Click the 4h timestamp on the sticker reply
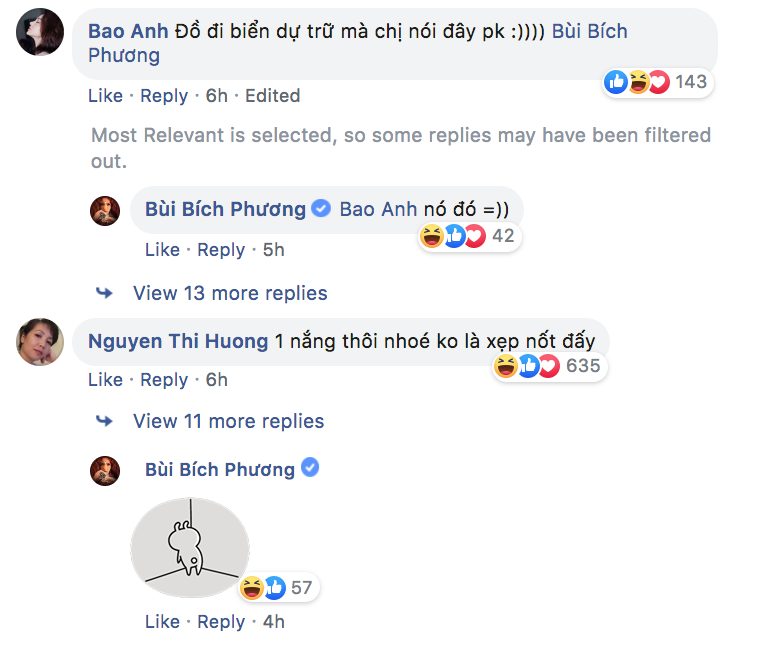Screen dimensions: 764x648 coord(273,622)
